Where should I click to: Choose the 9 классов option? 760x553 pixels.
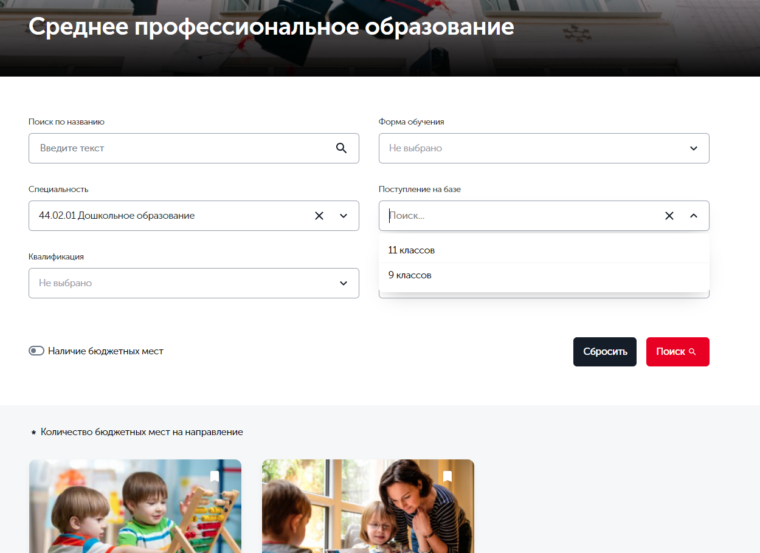(x=410, y=275)
